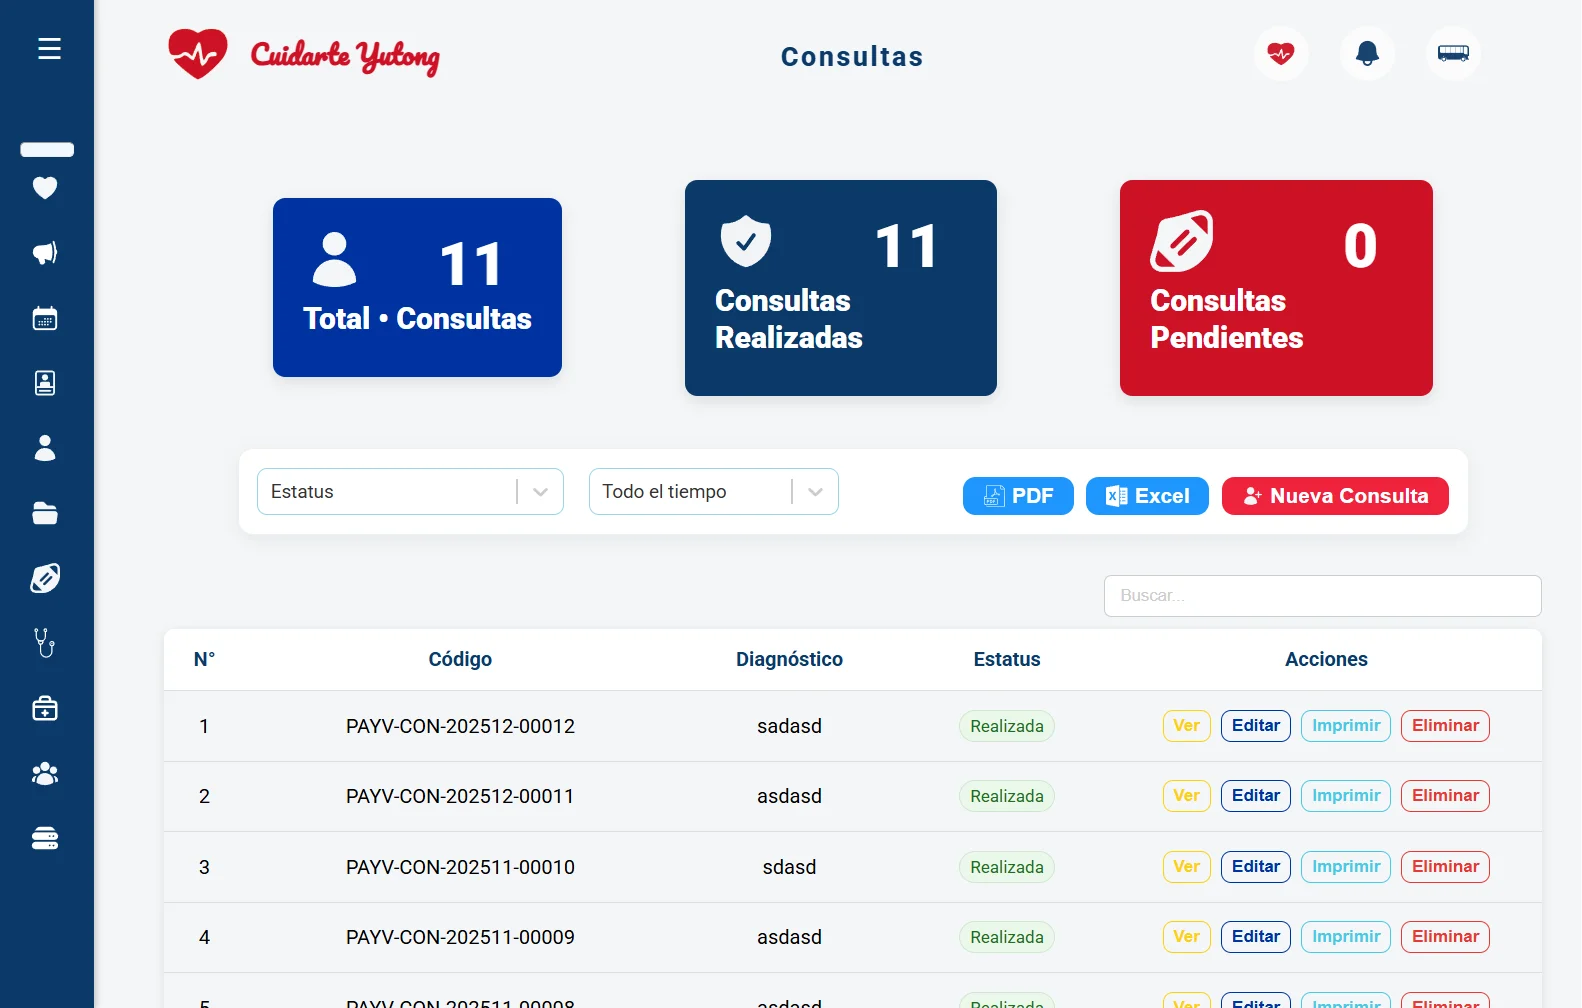Click Realizada badge for PAYV-CON-202511-00009
Viewport: 1582px width, 1008px height.
click(x=1007, y=937)
